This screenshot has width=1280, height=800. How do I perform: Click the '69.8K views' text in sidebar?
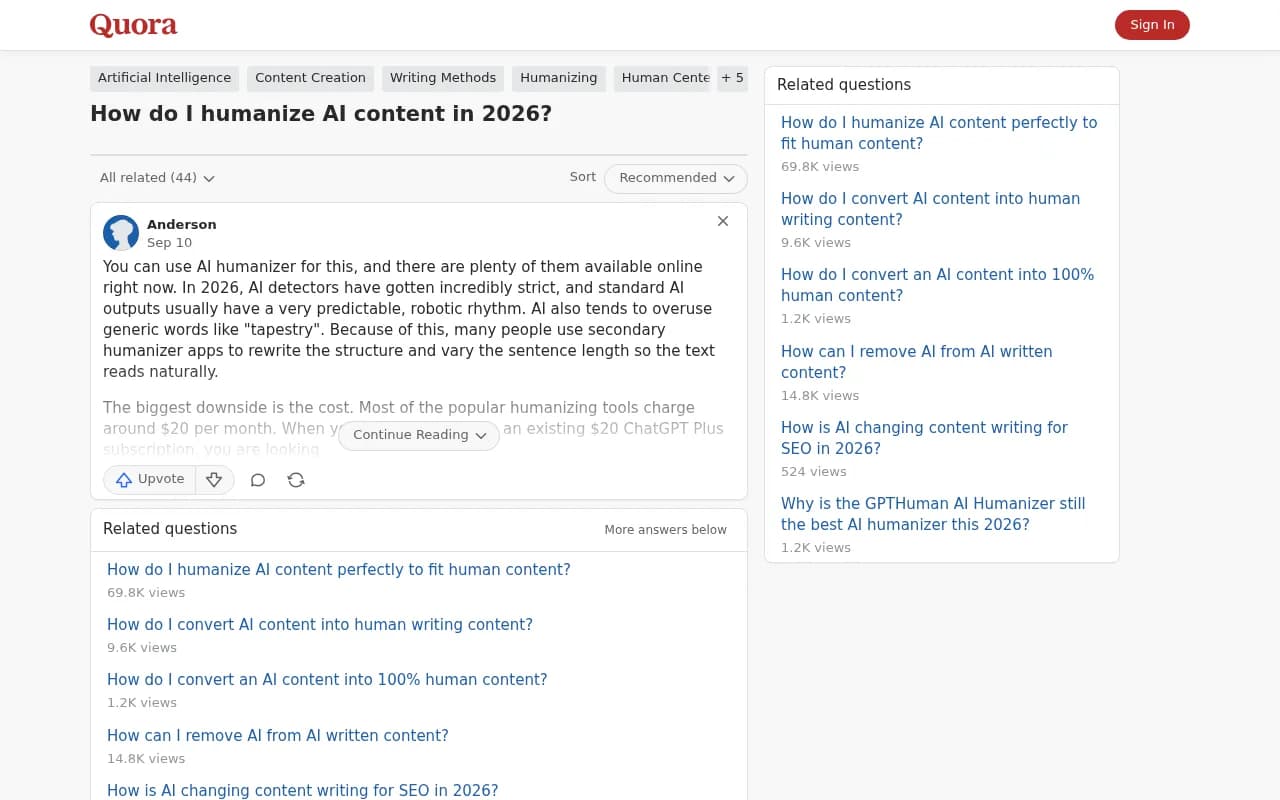(x=820, y=167)
